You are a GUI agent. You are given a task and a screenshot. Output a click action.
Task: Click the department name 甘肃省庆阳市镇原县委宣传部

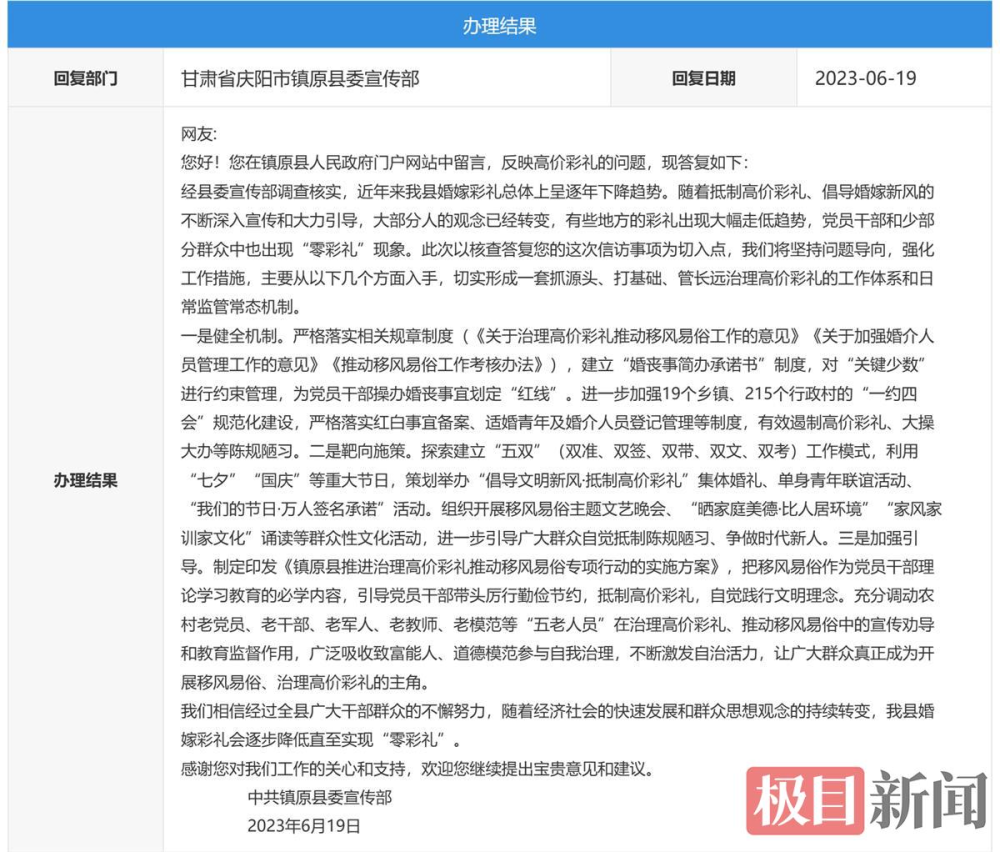300,78
